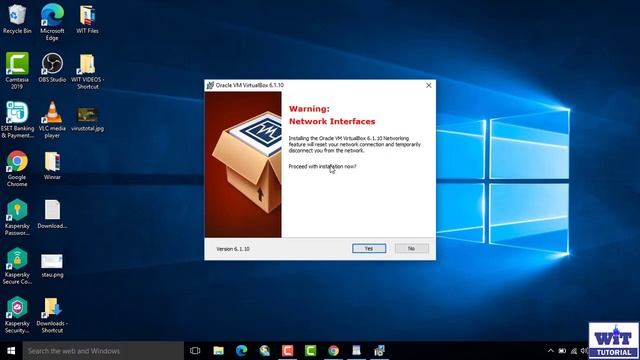Open File Explorer from the taskbar
Image resolution: width=640 pixels, height=360 pixels.
(218, 351)
